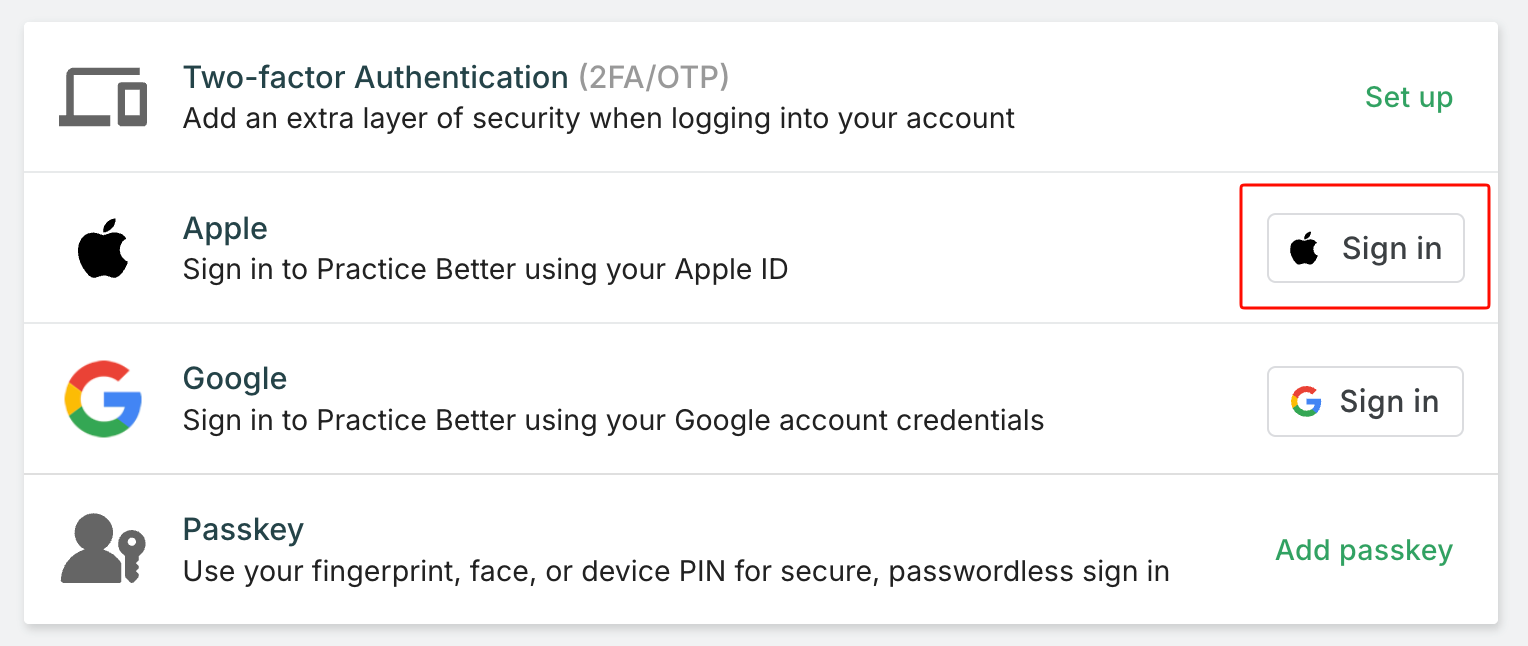The width and height of the screenshot is (1528, 646).
Task: Set up two-factor authentication
Action: tap(1408, 97)
